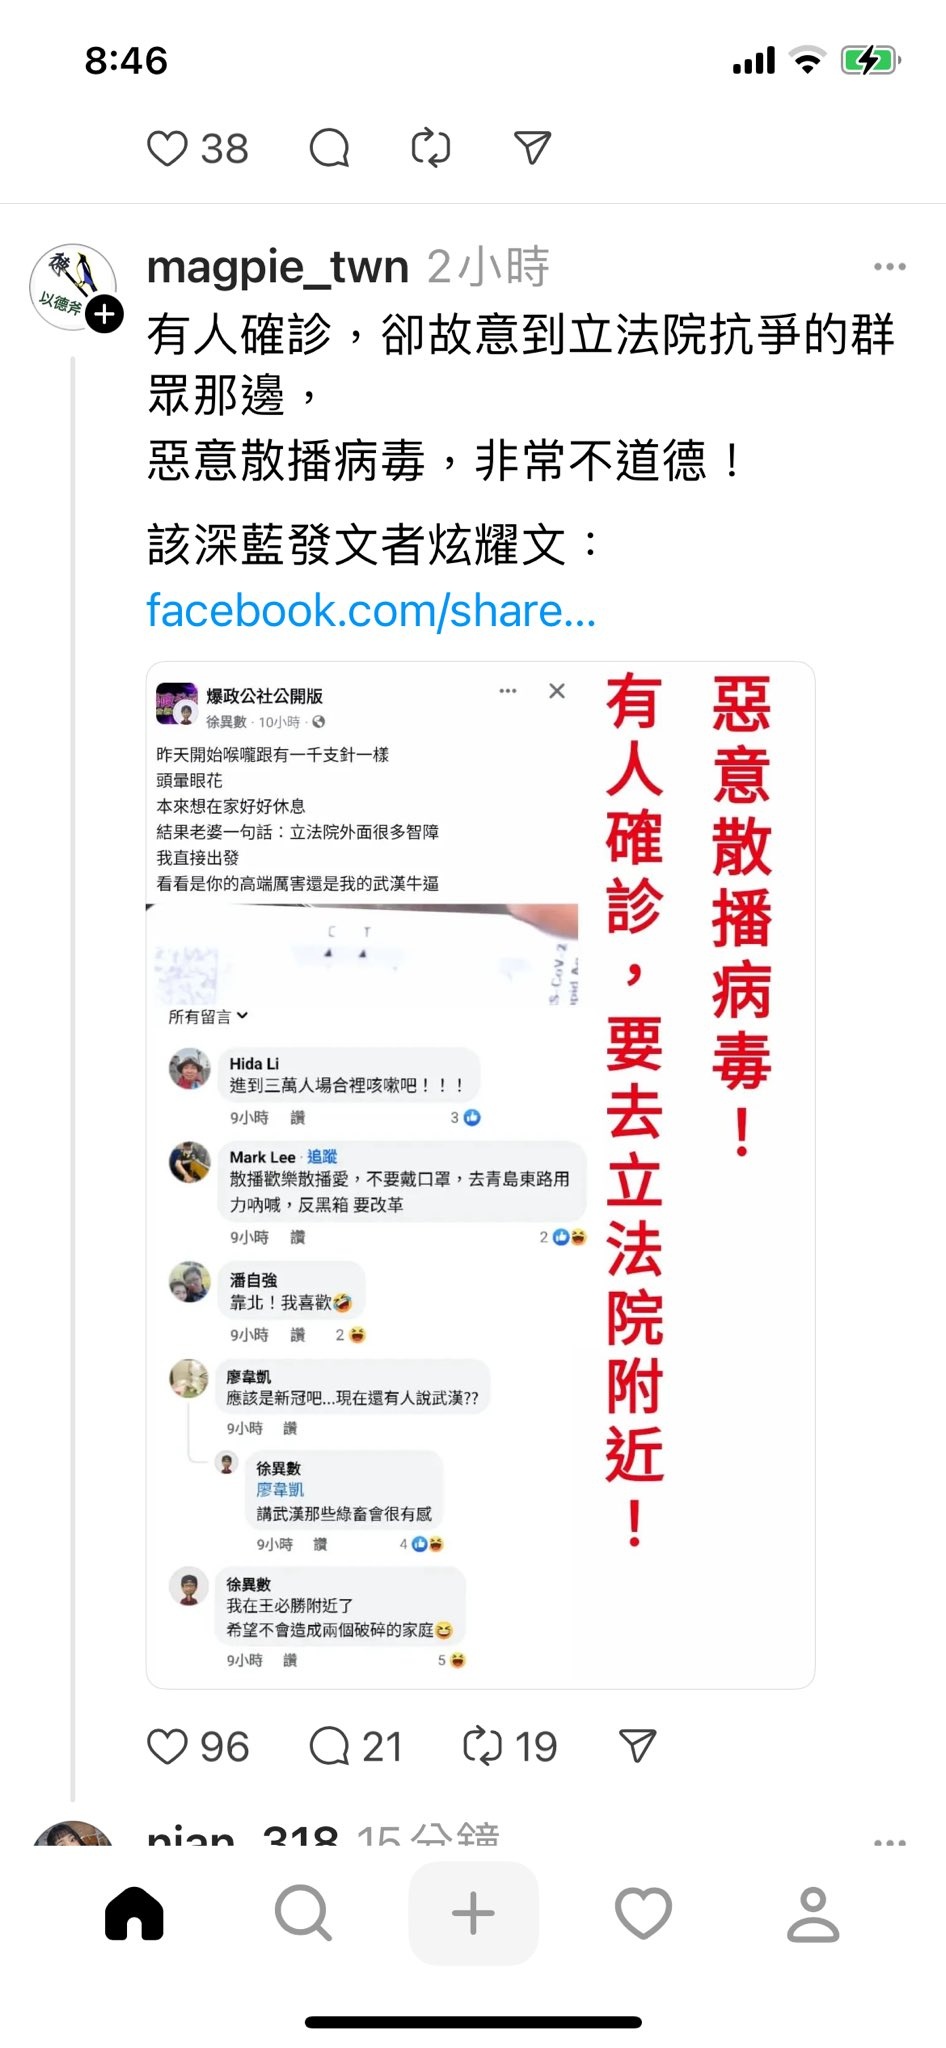Open more options for magpie_twn's post

(x=889, y=267)
